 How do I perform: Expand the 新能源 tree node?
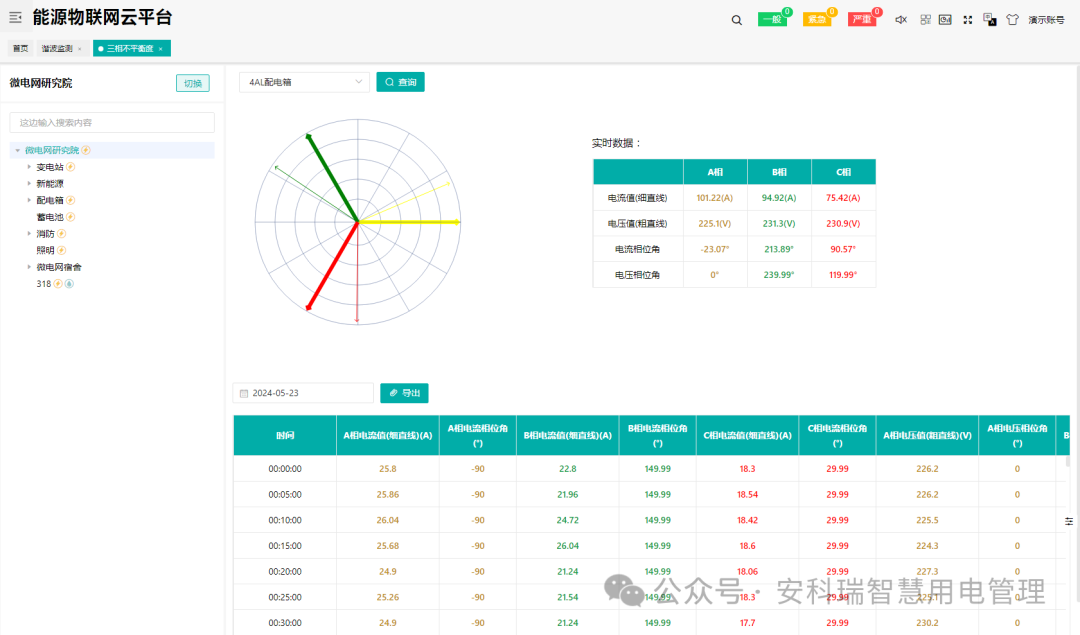coord(29,183)
